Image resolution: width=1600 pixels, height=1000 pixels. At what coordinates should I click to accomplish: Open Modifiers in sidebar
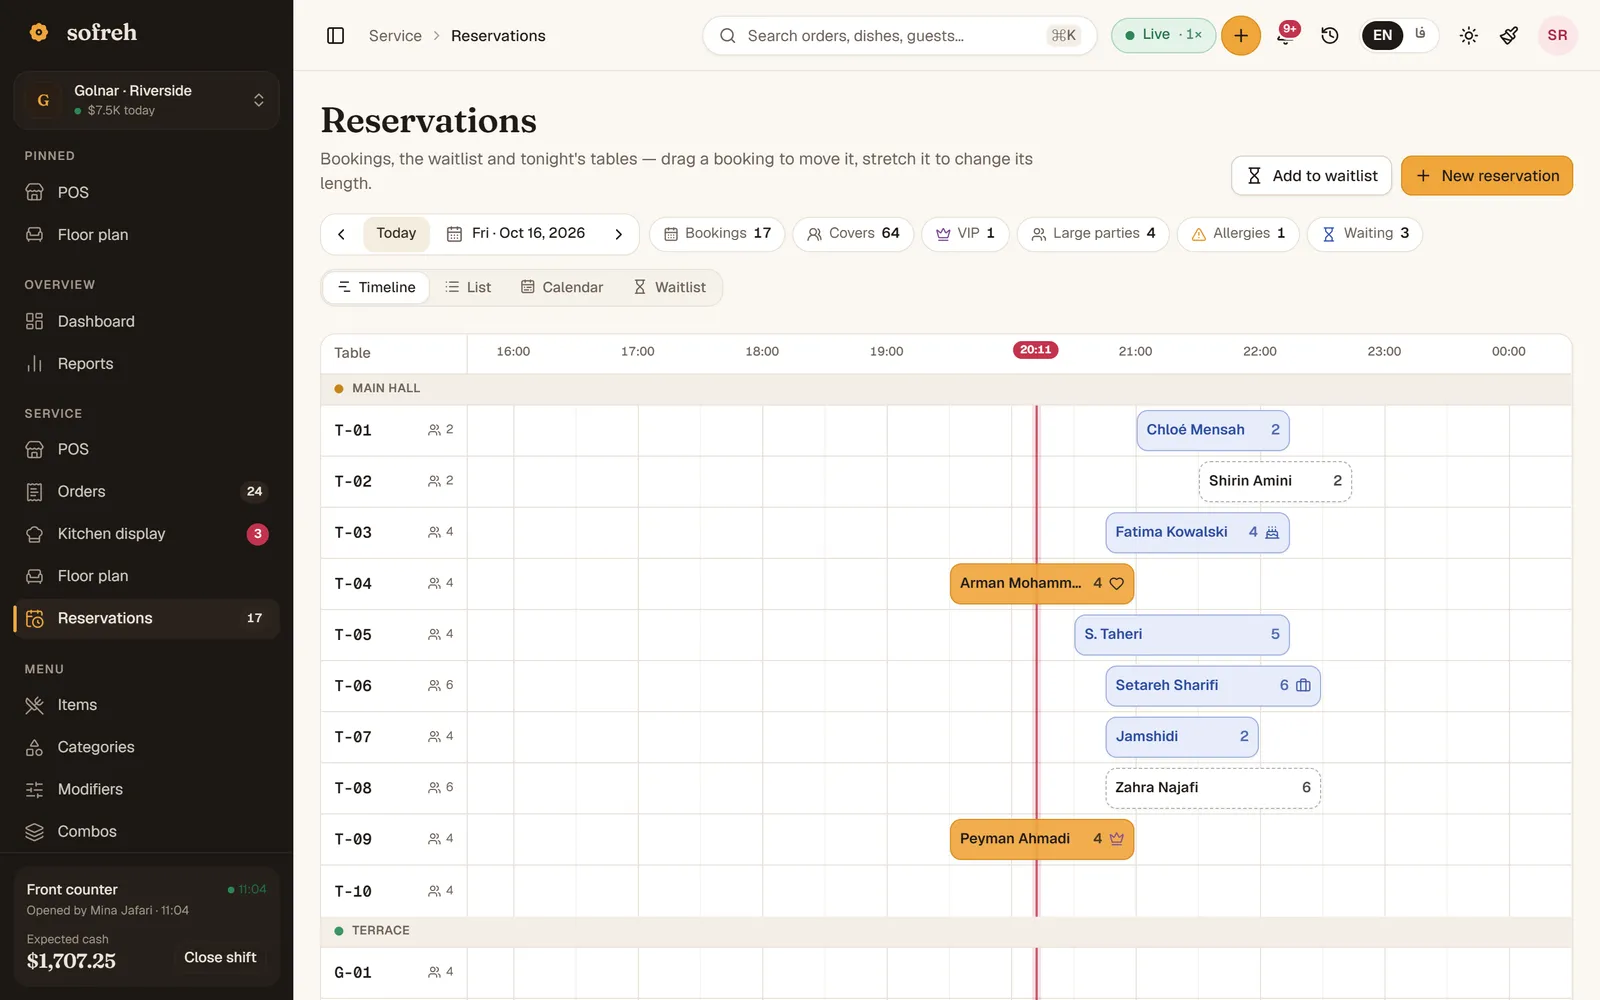pyautogui.click(x=146, y=789)
